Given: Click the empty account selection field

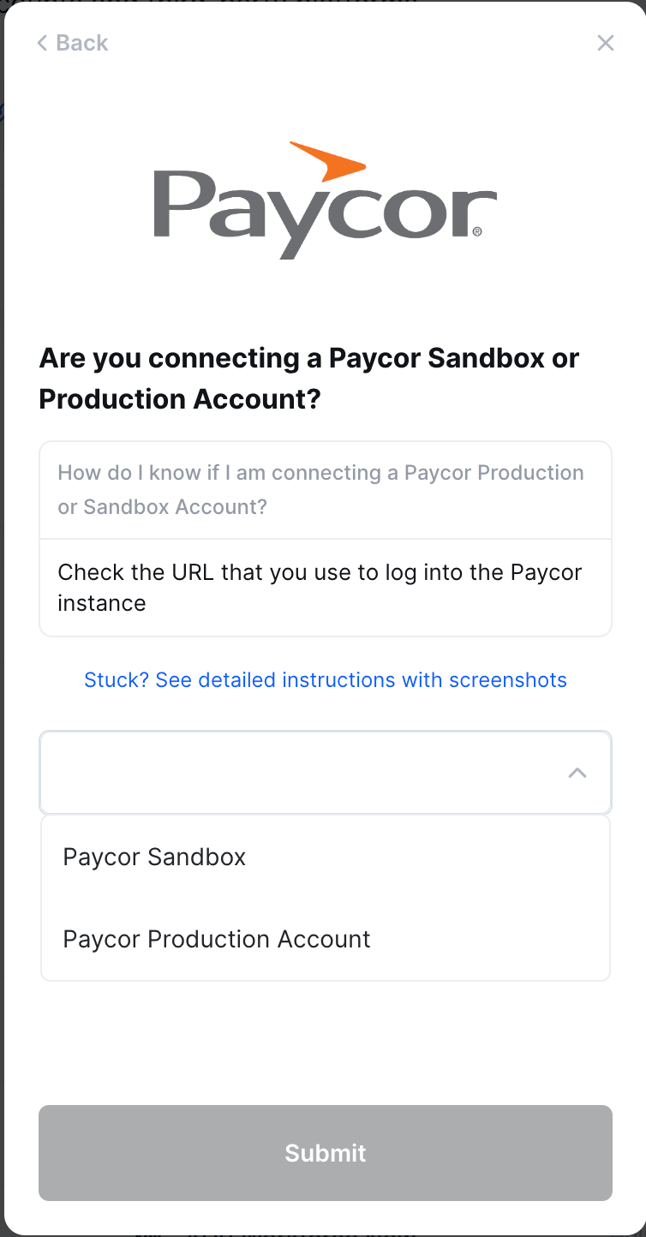Looking at the screenshot, I should pyautogui.click(x=300, y=772).
